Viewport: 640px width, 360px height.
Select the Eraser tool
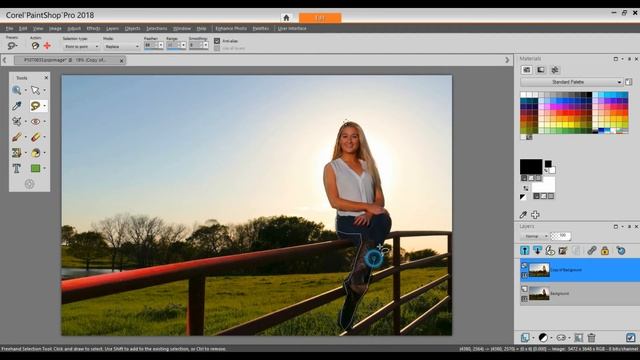[x=36, y=137]
